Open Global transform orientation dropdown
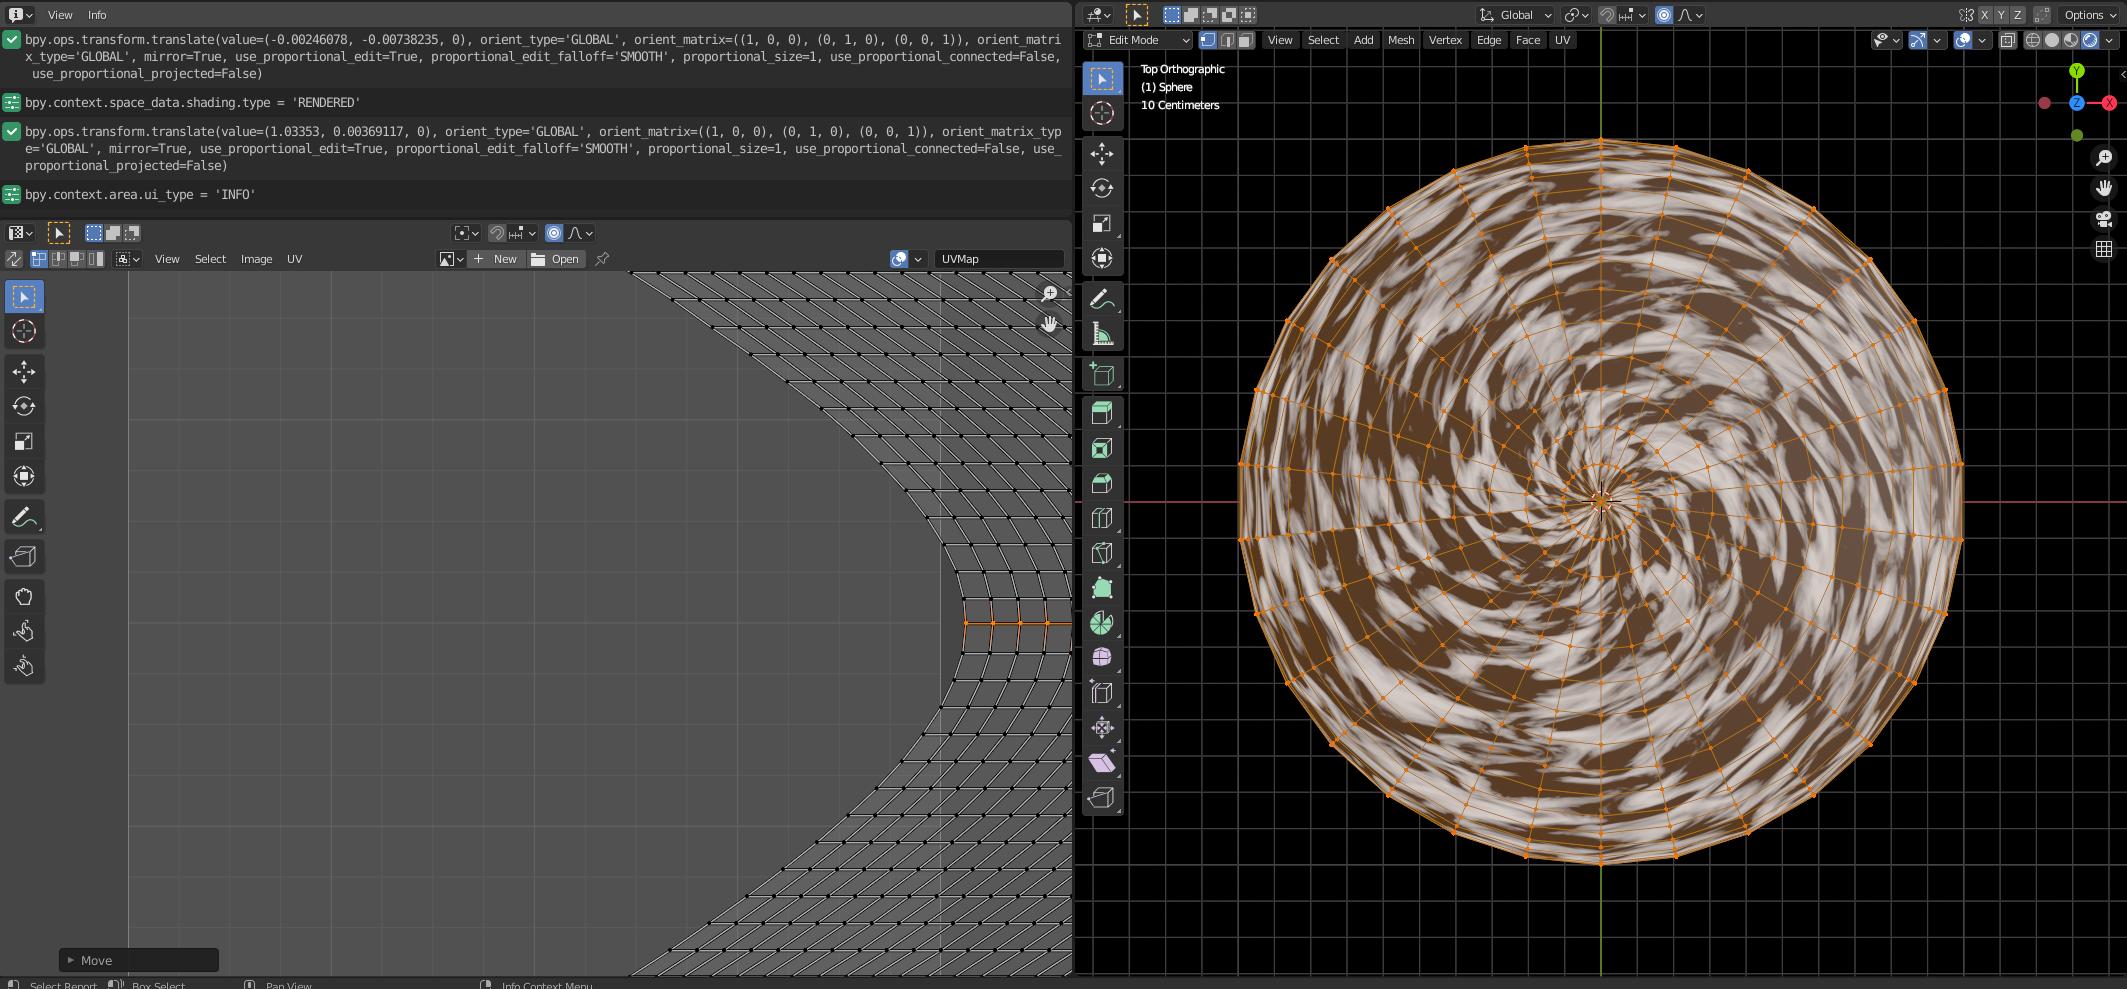 tap(1515, 15)
